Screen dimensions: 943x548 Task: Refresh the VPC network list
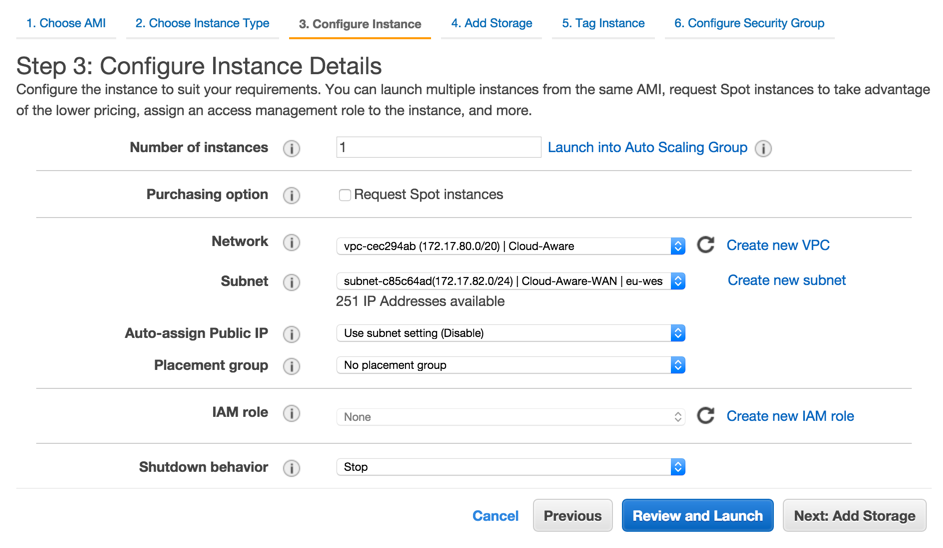click(x=706, y=245)
